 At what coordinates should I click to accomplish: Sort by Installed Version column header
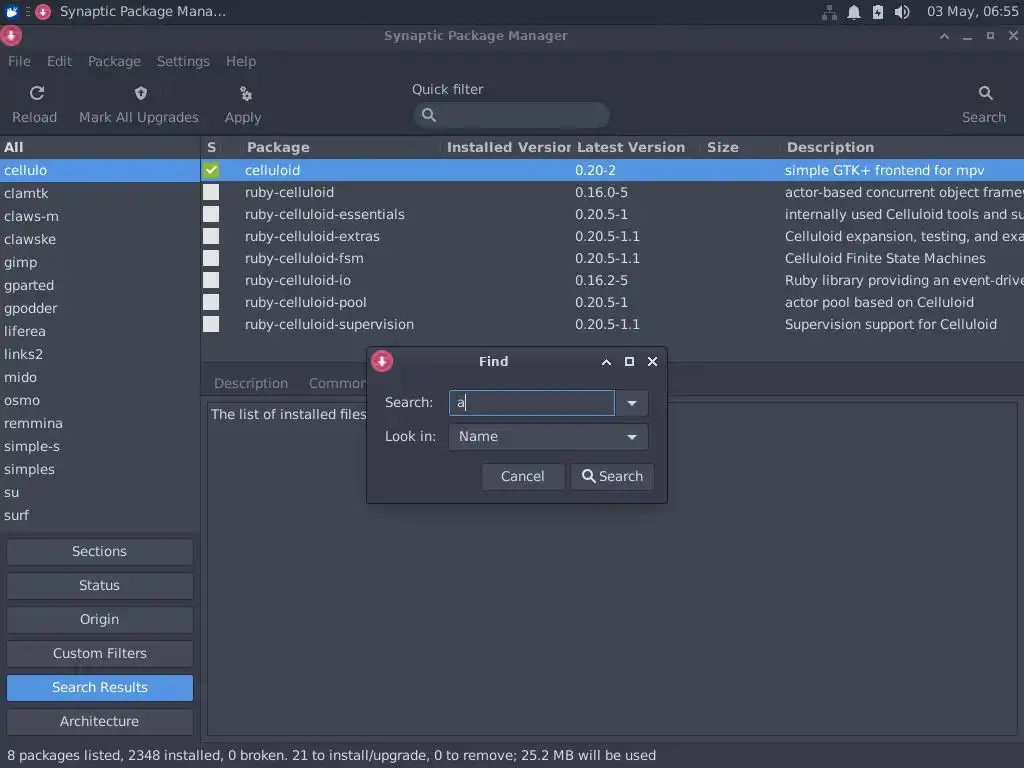point(507,148)
